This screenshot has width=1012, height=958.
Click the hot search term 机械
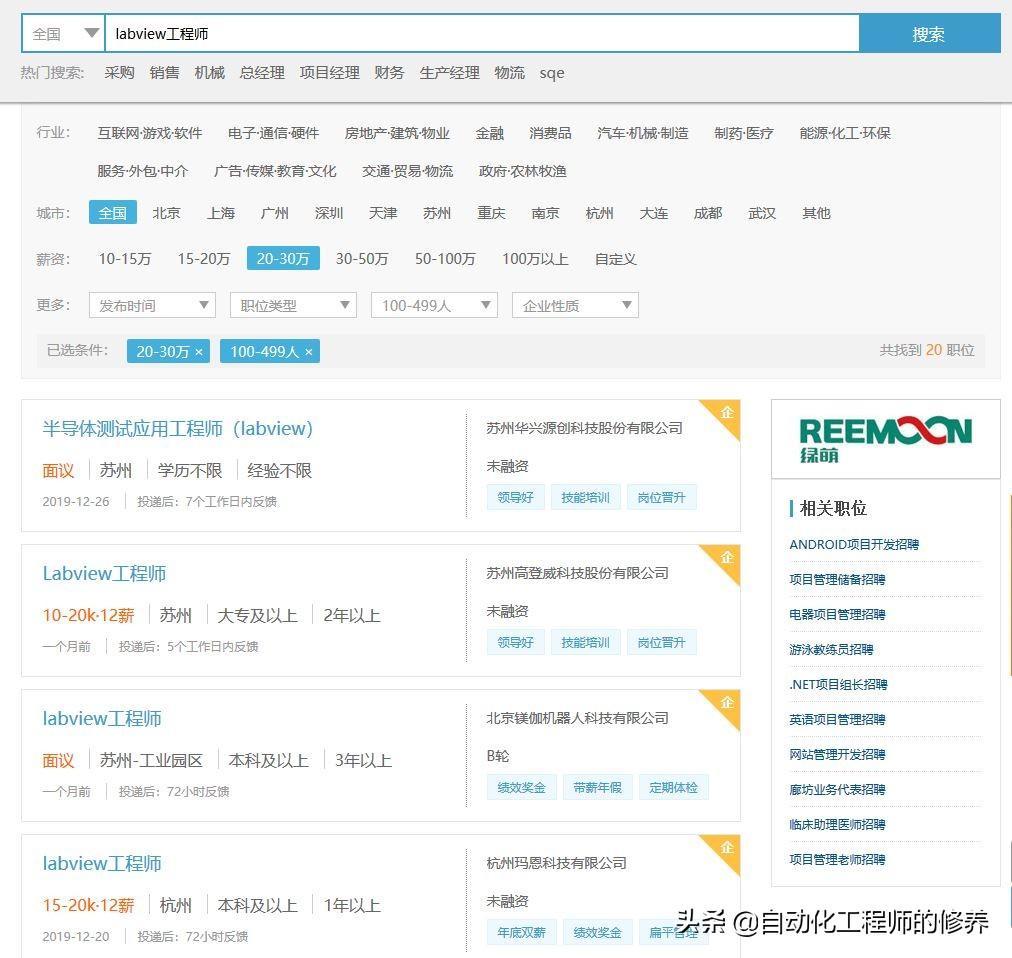(x=209, y=73)
